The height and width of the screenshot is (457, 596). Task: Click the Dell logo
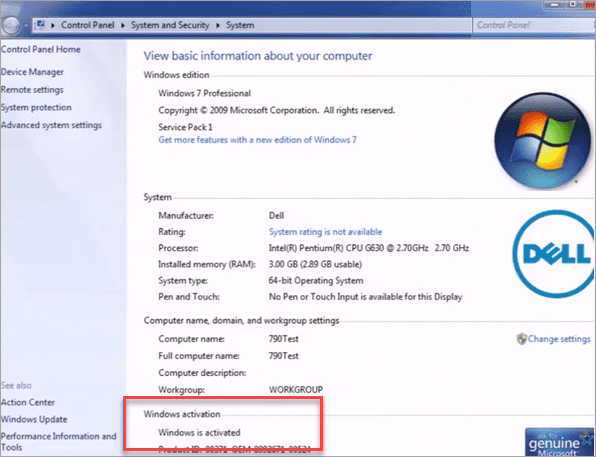tap(553, 254)
